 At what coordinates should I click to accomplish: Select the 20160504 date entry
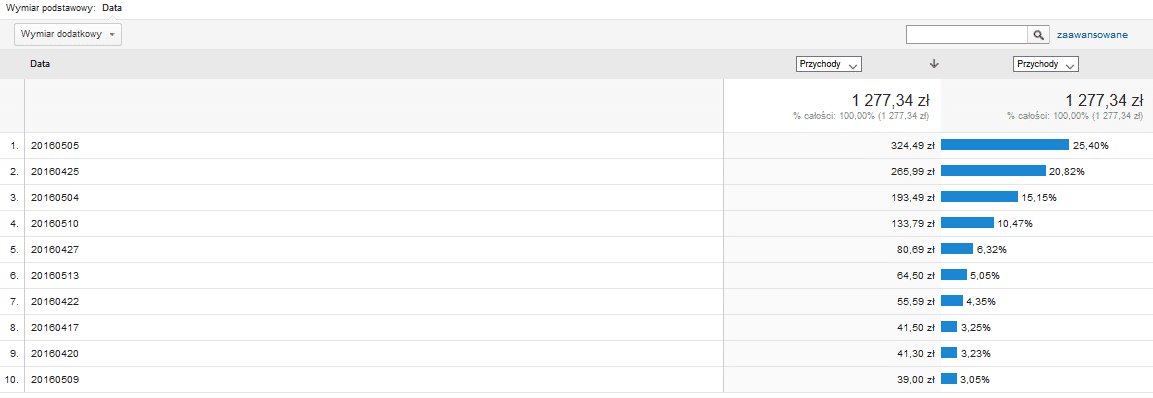(54, 197)
